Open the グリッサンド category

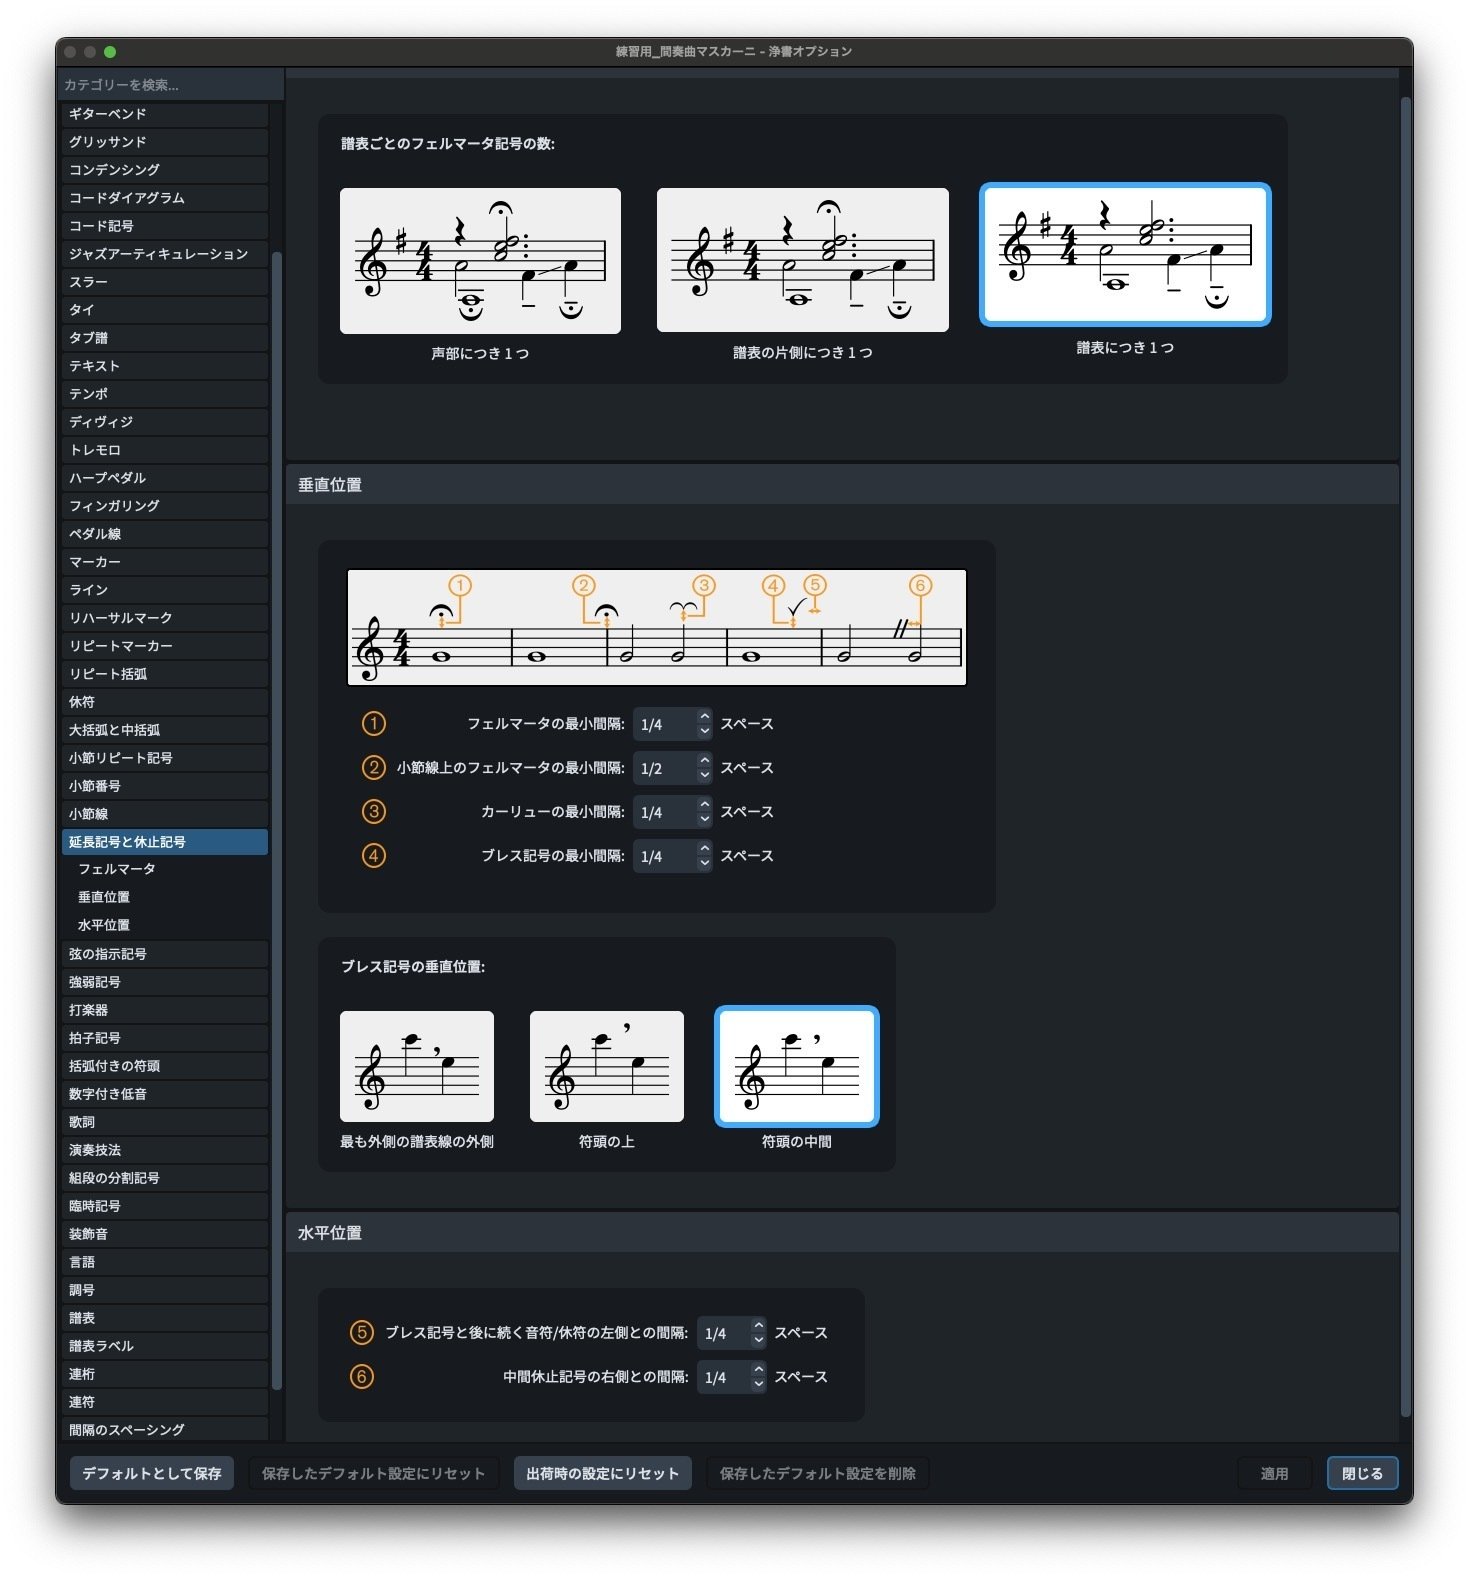pyautogui.click(x=165, y=142)
